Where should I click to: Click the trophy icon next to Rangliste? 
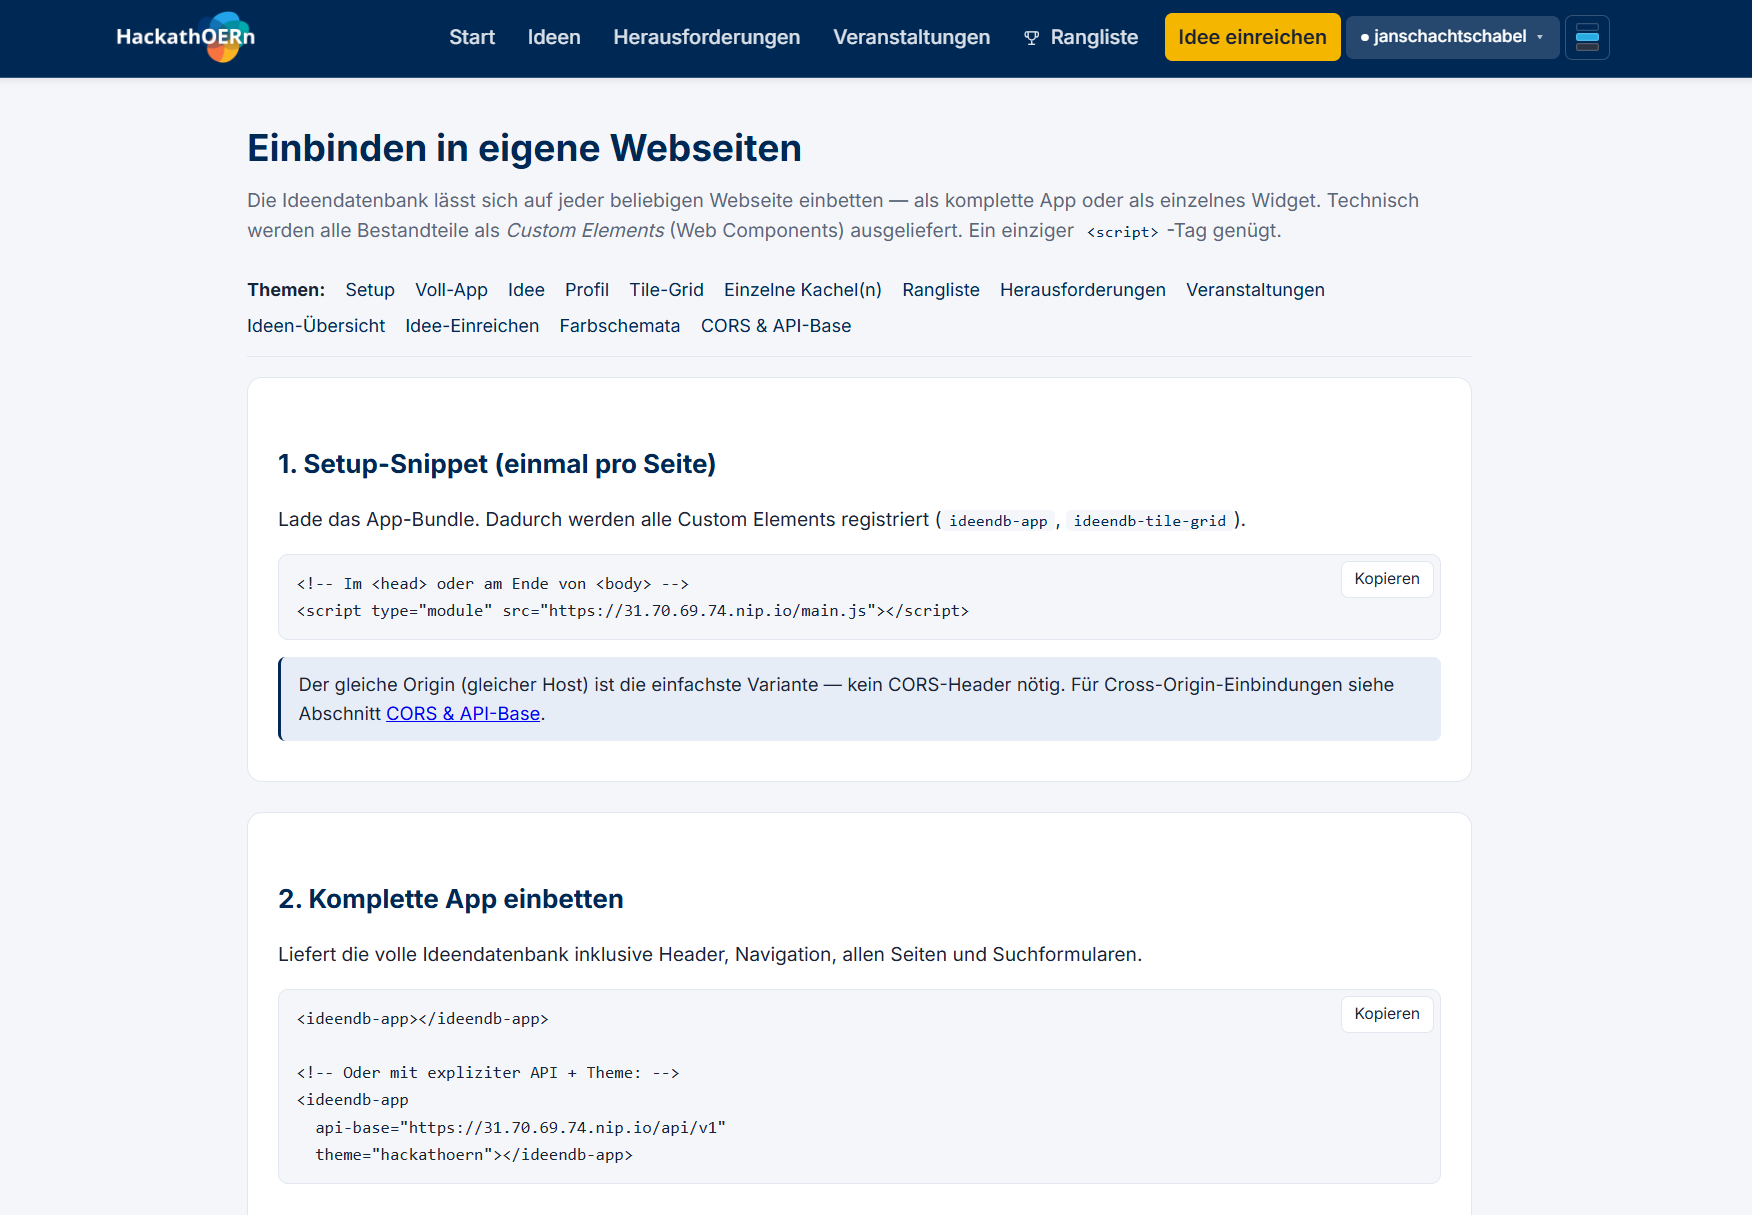click(1032, 38)
